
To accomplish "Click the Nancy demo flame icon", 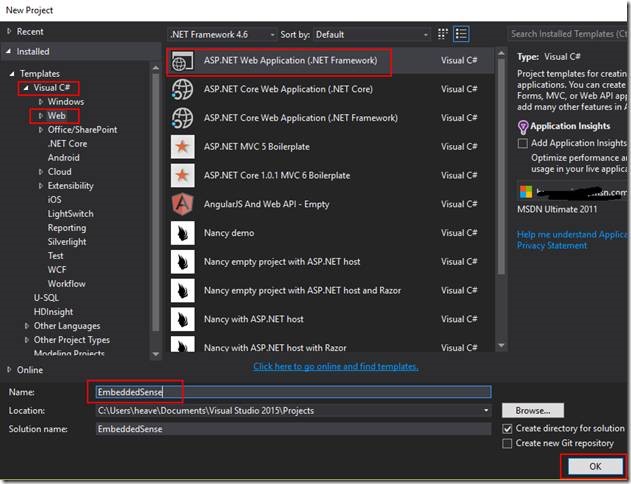I will pyautogui.click(x=183, y=233).
